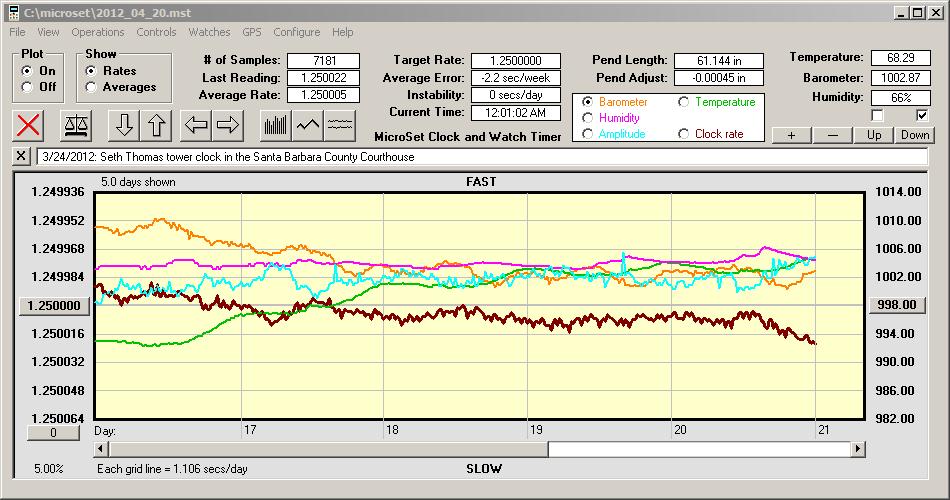The height and width of the screenshot is (500, 950).
Task: Untick the checked box under Humidity
Action: point(922,115)
